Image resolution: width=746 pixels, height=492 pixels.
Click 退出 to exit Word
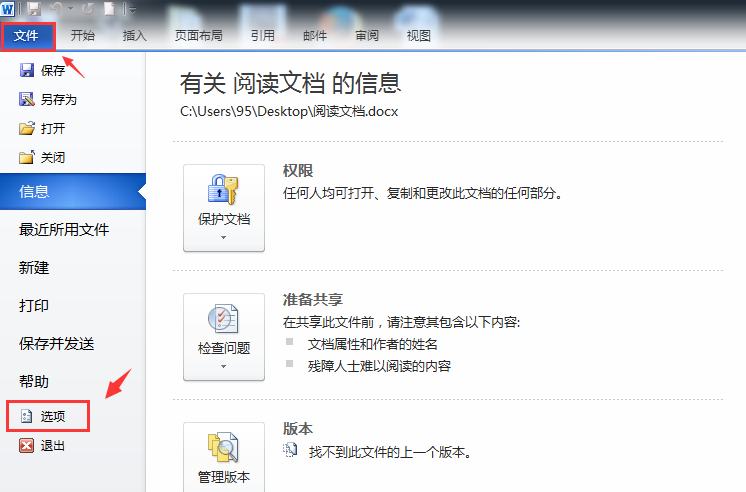point(42,446)
